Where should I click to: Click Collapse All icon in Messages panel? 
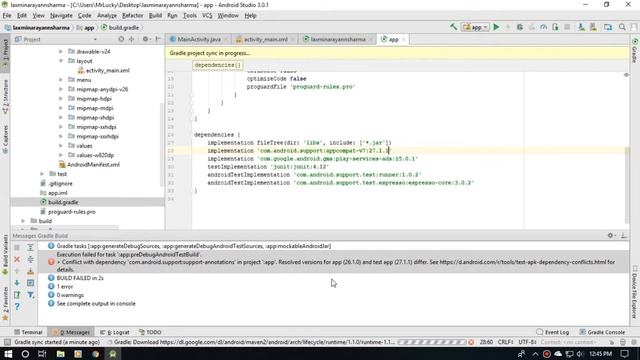tap(31, 259)
